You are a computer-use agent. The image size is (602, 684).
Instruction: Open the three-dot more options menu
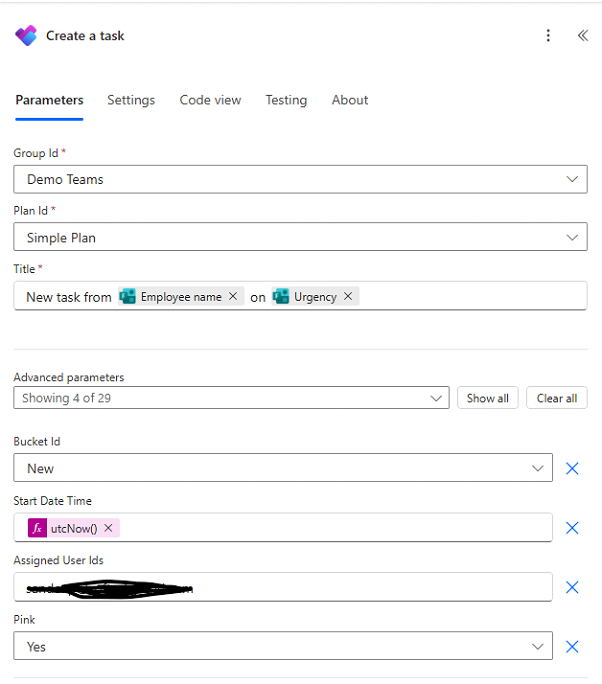tap(548, 36)
